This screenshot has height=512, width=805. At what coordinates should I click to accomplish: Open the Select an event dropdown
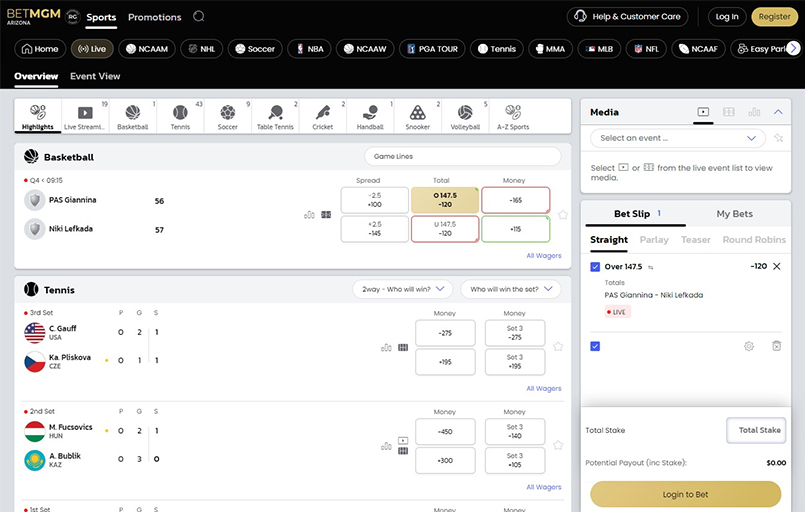tap(678, 138)
